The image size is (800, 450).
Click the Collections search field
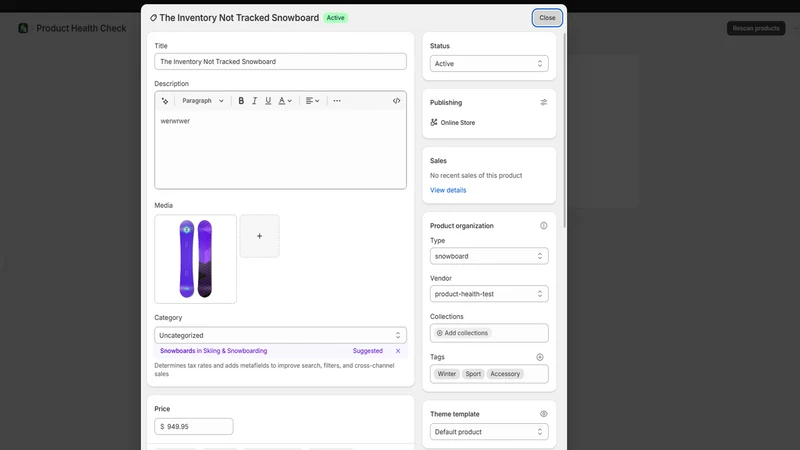point(489,333)
